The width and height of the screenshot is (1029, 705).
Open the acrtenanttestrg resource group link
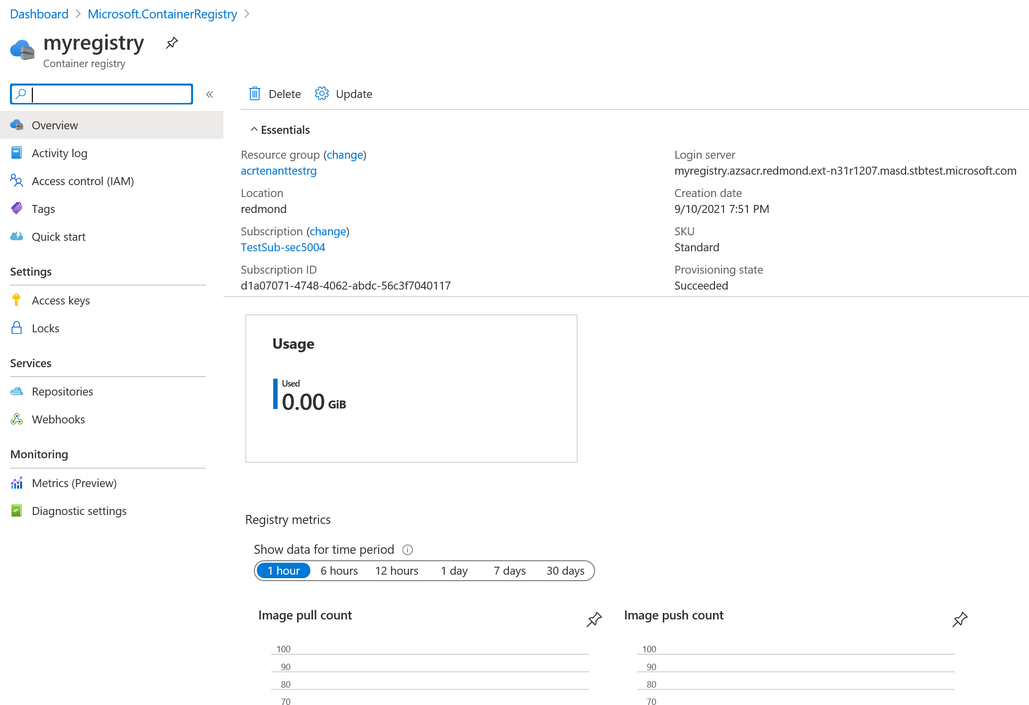(x=279, y=171)
